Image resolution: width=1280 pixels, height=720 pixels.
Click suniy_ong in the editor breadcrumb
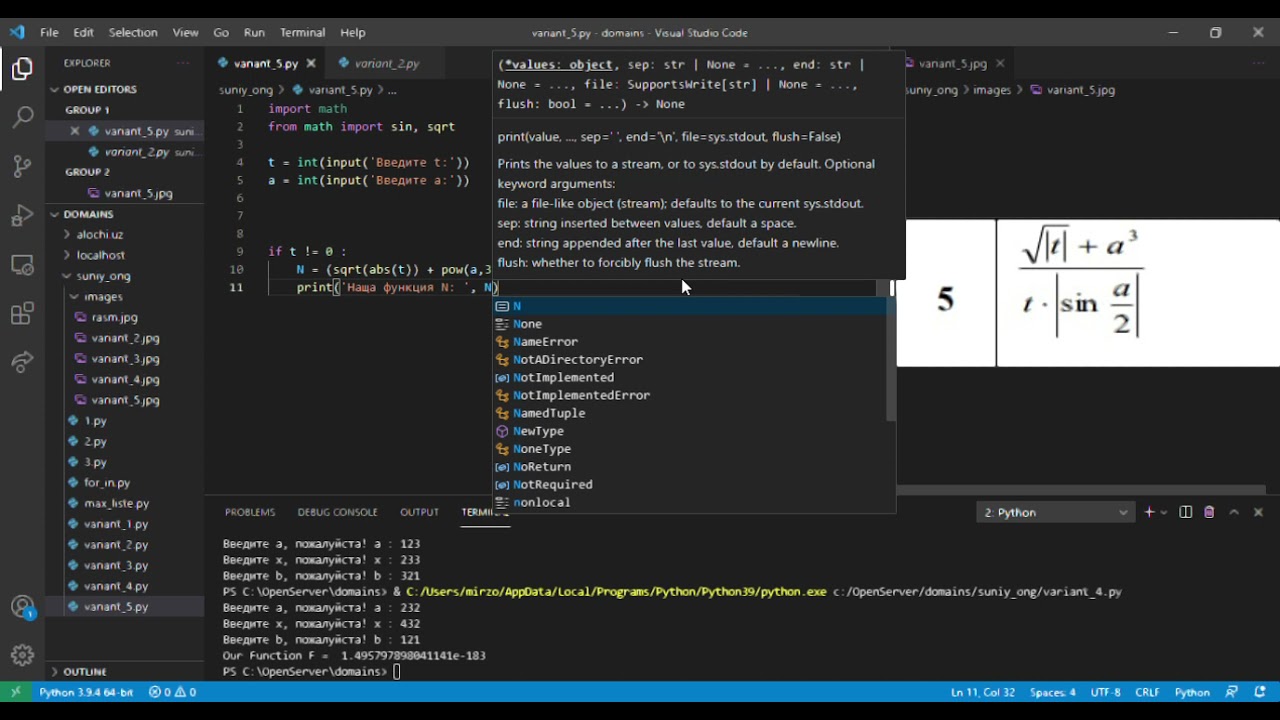coord(246,90)
